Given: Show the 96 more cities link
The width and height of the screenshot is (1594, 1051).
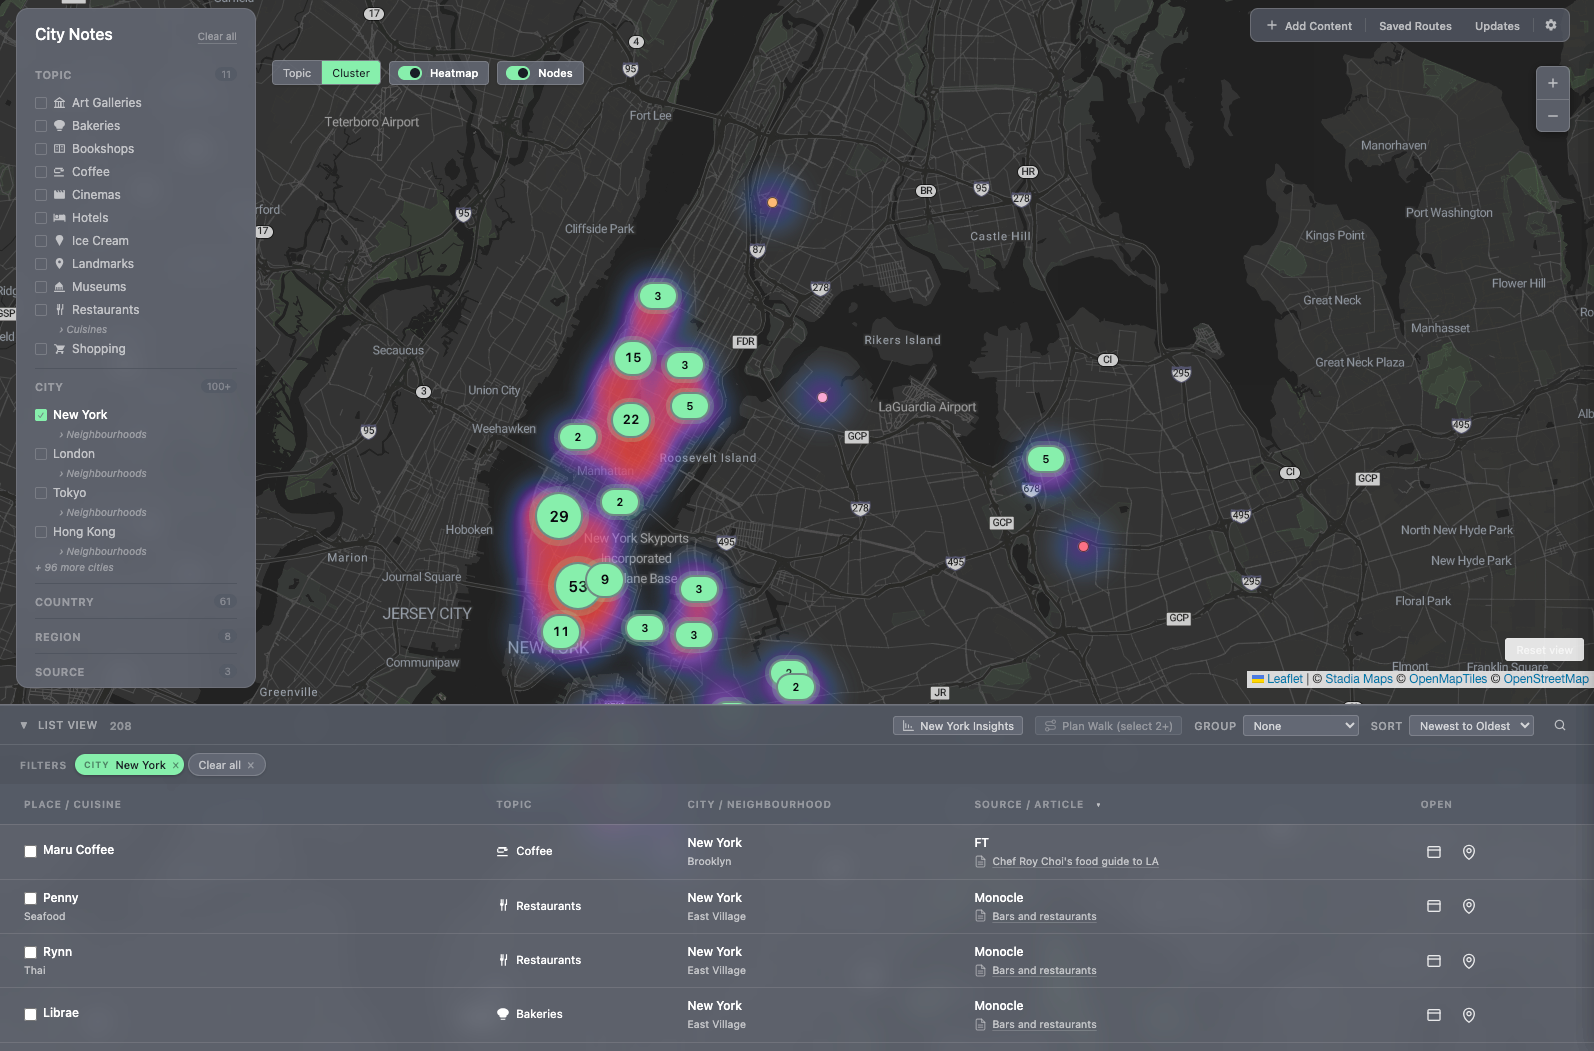Looking at the screenshot, I should pos(75,567).
